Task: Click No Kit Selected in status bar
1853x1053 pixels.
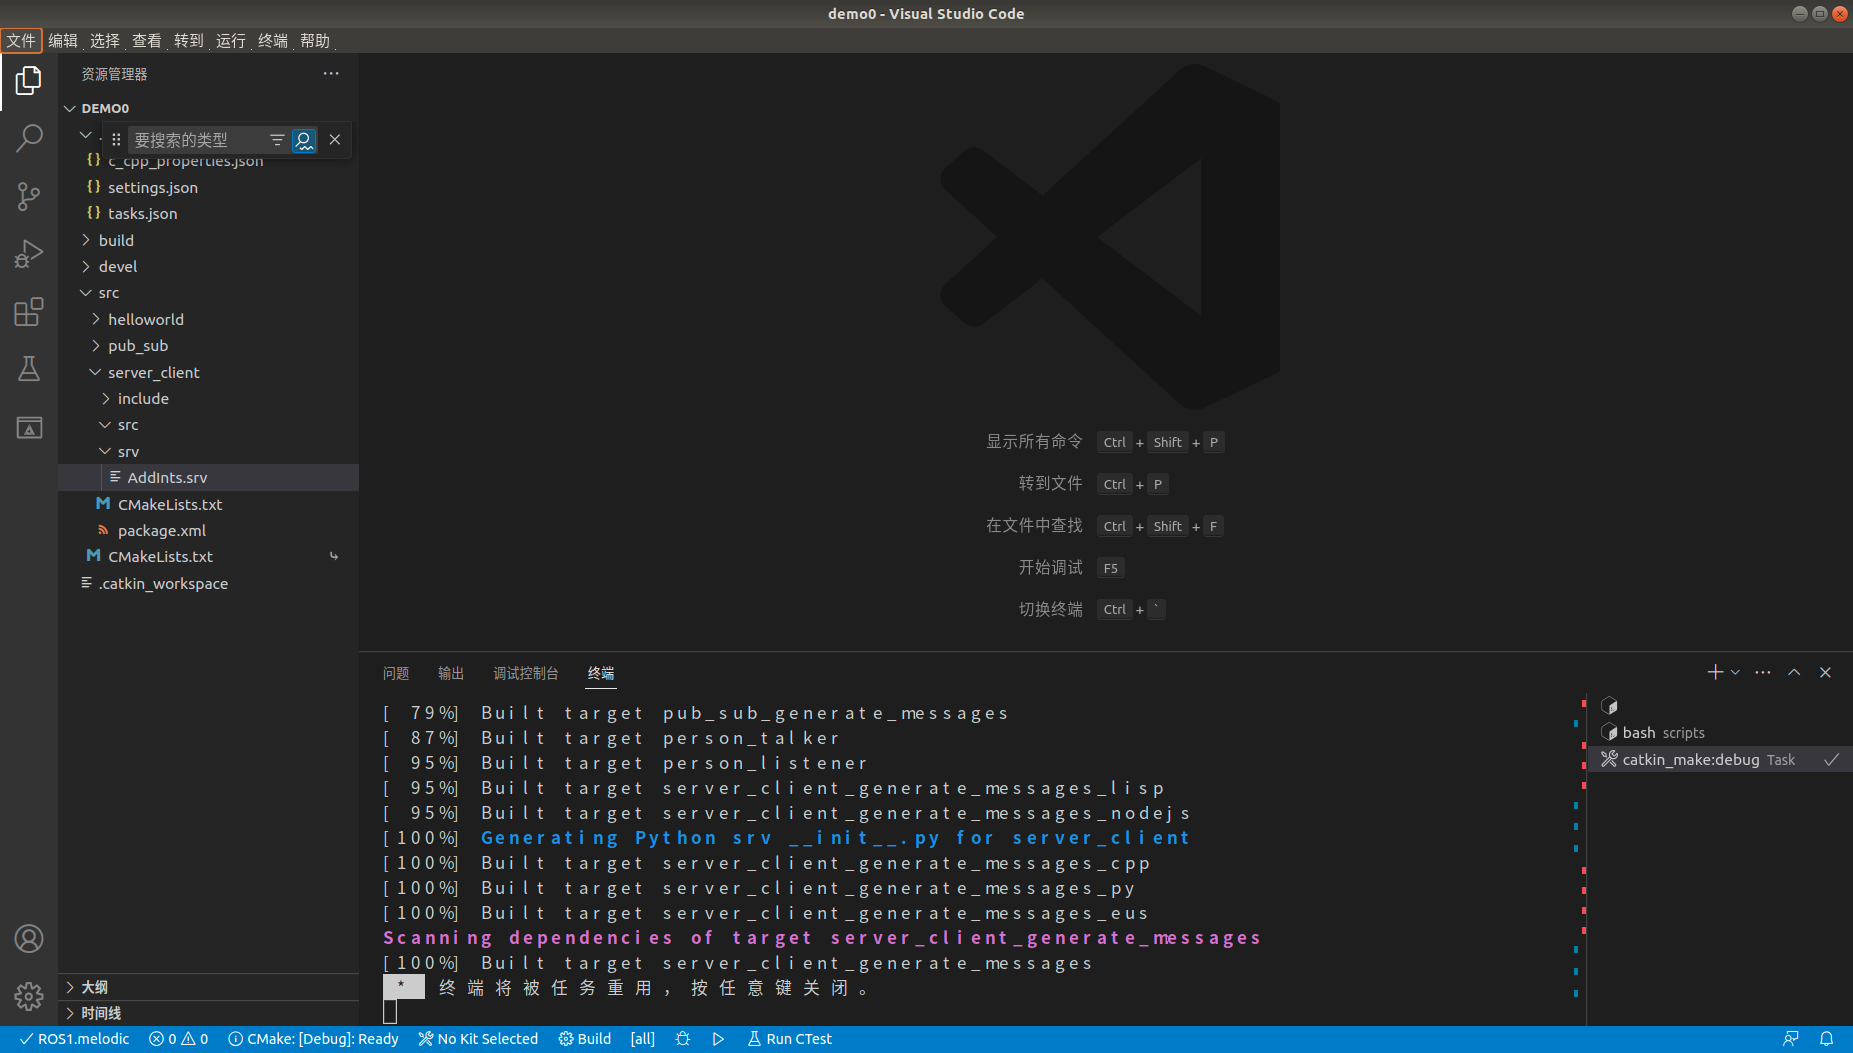Action: coord(478,1039)
